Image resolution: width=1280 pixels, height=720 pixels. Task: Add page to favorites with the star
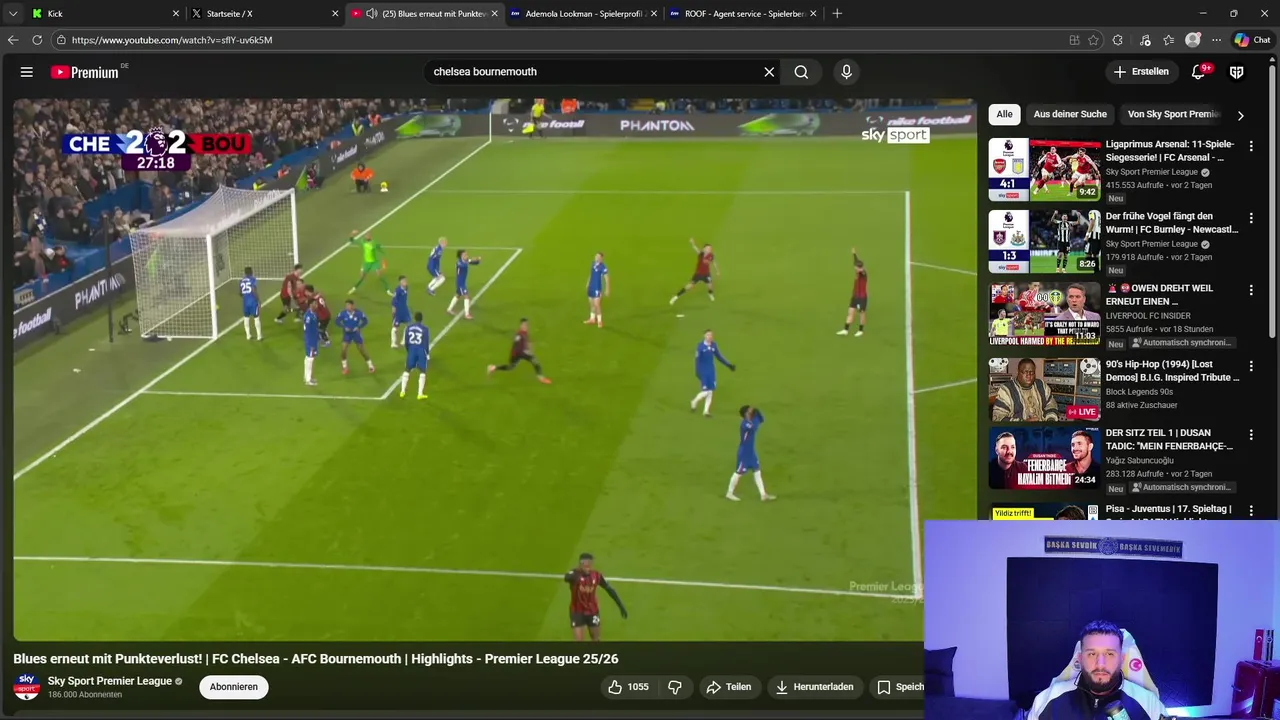[1093, 40]
